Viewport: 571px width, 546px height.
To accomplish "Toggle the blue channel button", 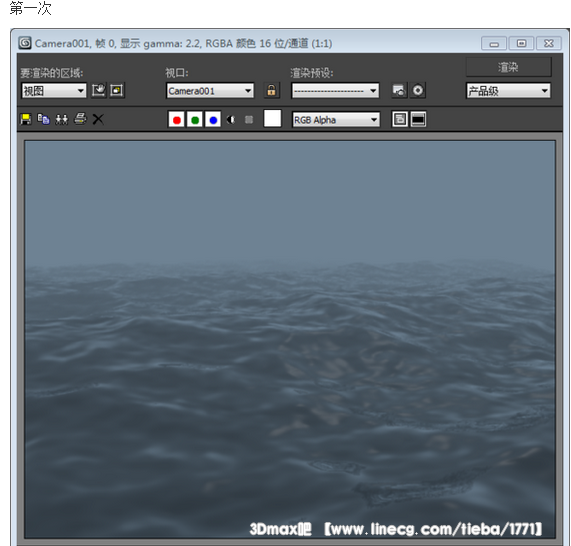I will click(213, 120).
